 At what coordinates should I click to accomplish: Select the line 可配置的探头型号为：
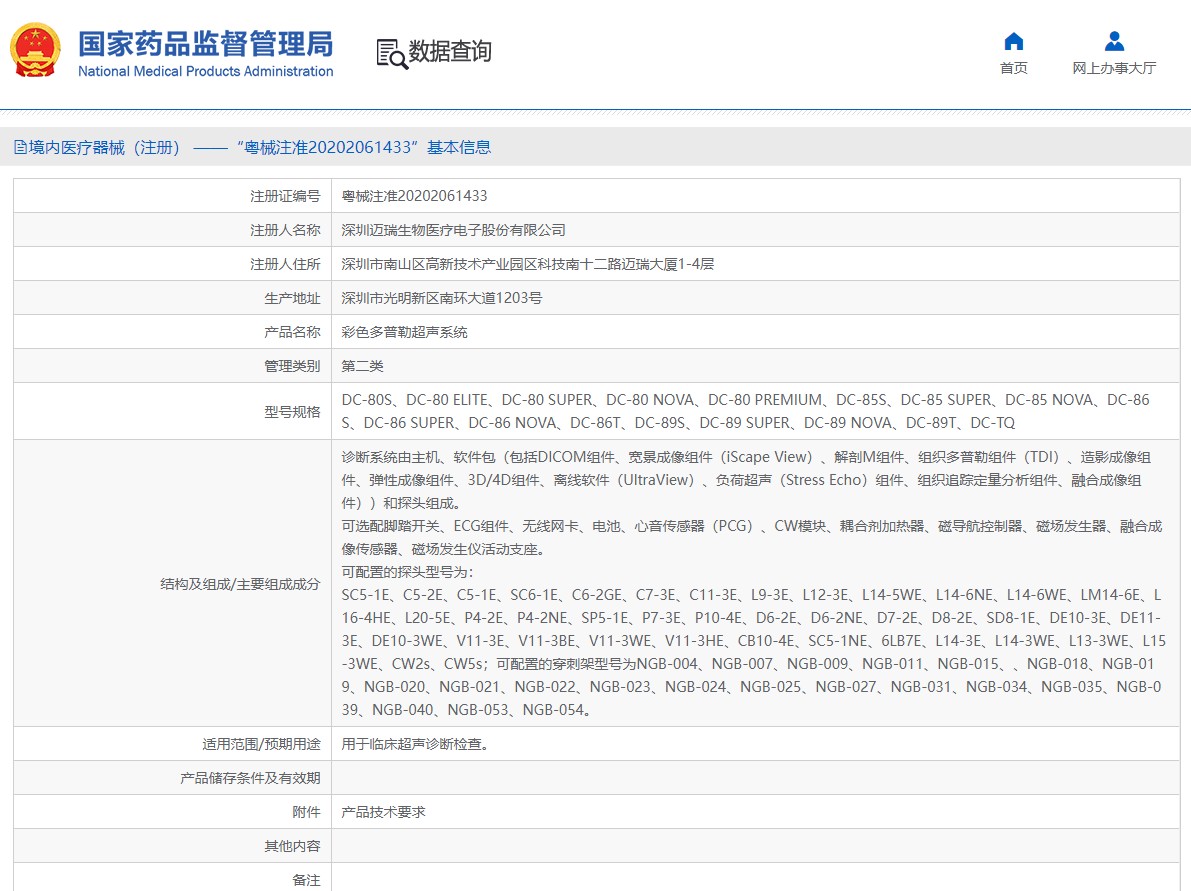coord(407,572)
